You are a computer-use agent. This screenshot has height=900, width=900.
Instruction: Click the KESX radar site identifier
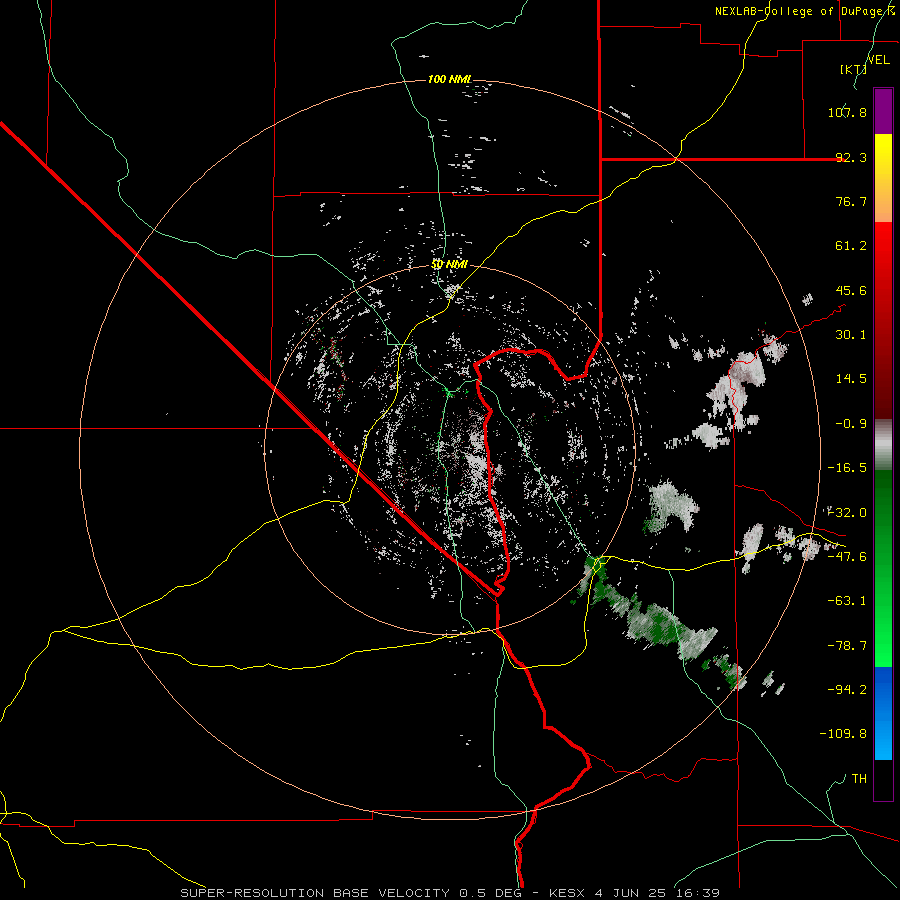pyautogui.click(x=568, y=893)
